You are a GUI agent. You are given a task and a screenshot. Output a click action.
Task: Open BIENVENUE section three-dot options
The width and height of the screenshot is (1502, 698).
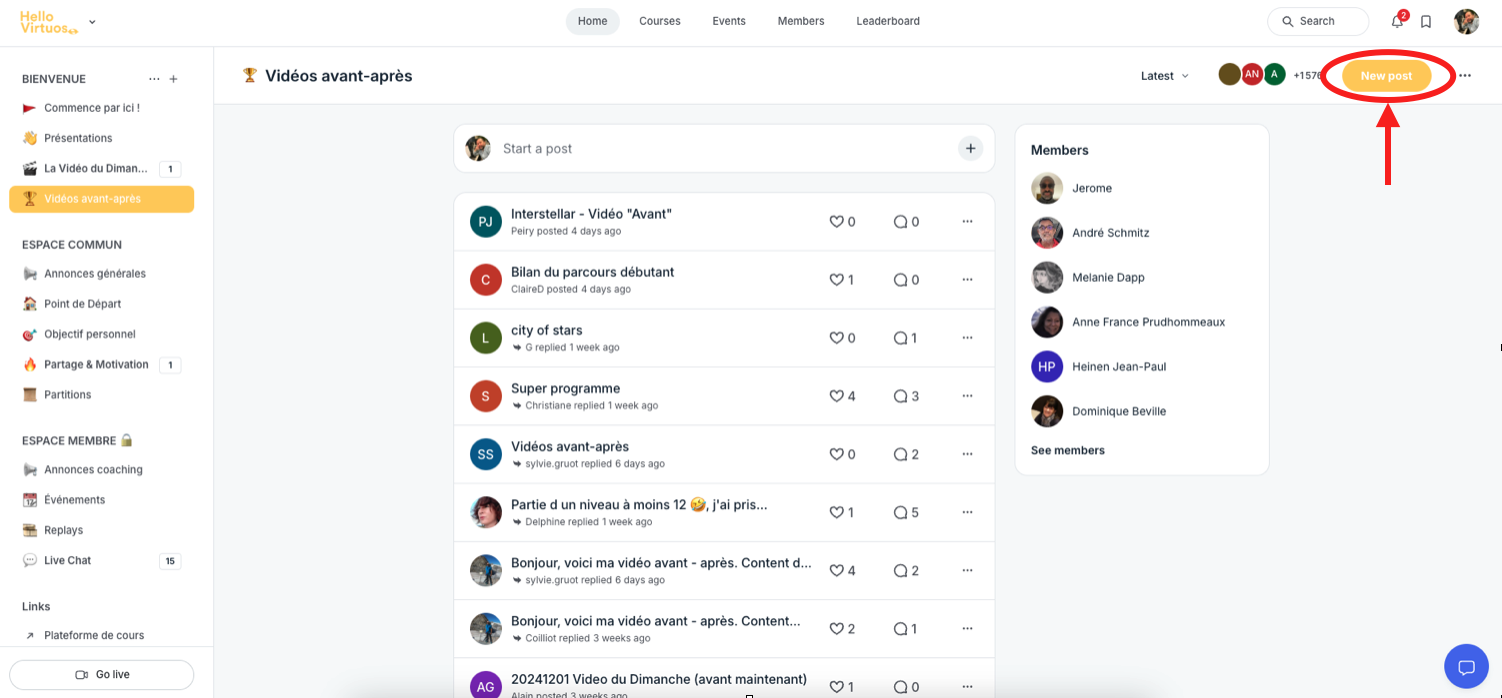tap(154, 79)
